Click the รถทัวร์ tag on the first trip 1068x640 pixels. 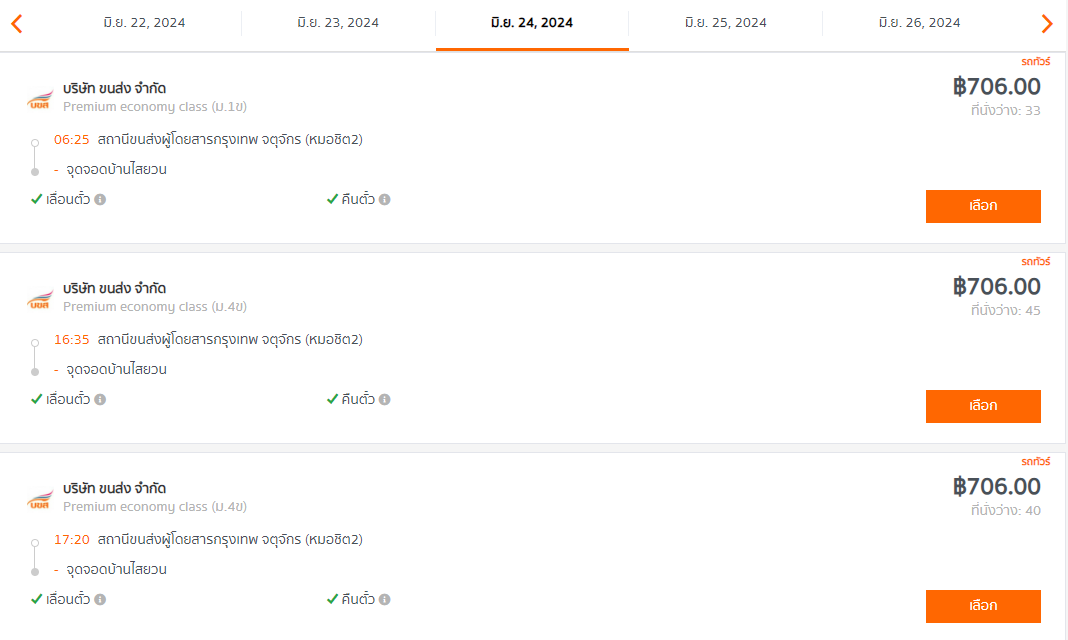1035,61
